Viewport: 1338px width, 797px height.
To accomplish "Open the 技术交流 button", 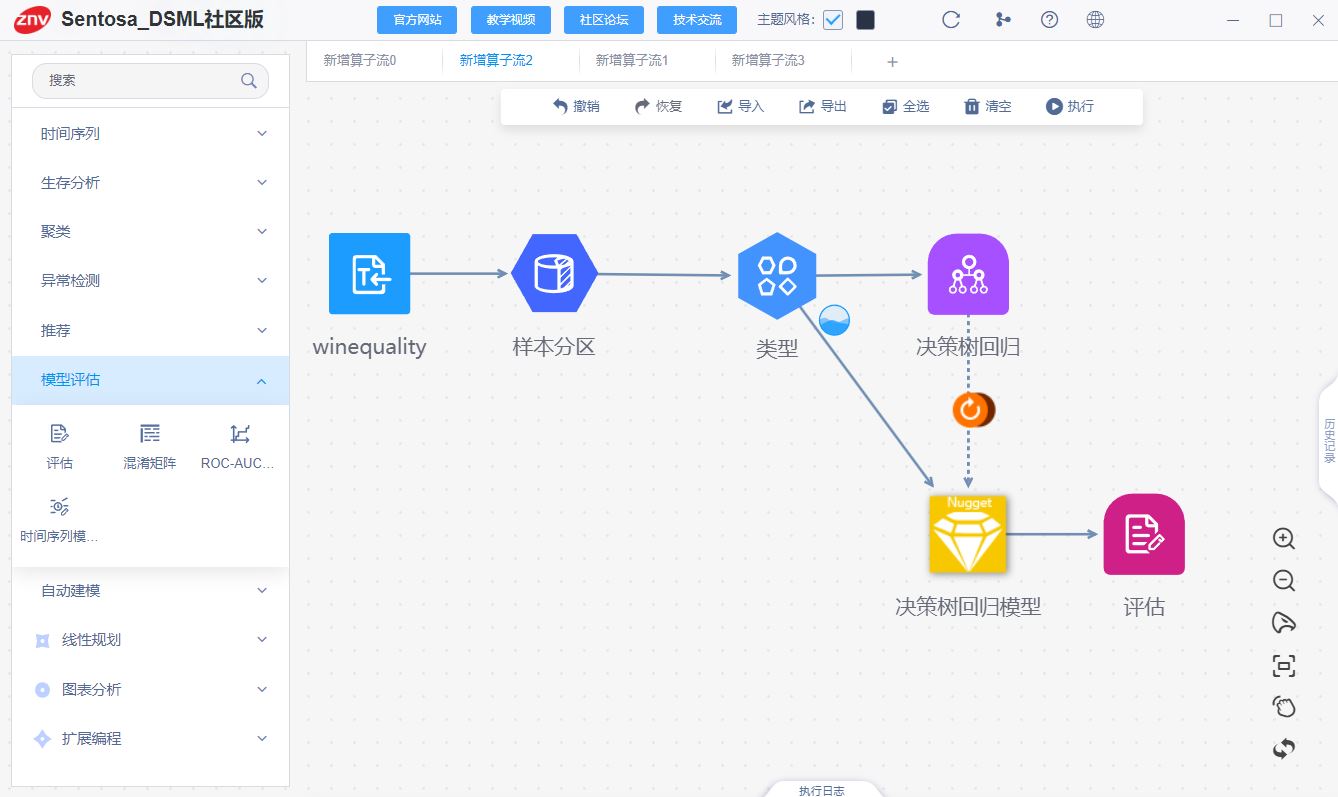I will [697, 20].
